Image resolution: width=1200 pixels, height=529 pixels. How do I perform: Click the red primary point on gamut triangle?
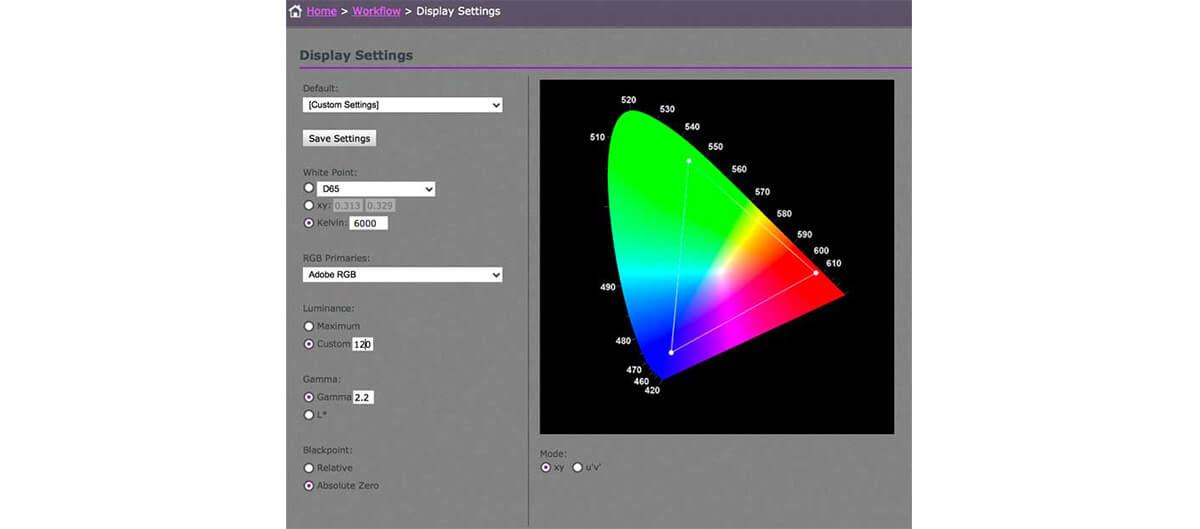pos(816,272)
